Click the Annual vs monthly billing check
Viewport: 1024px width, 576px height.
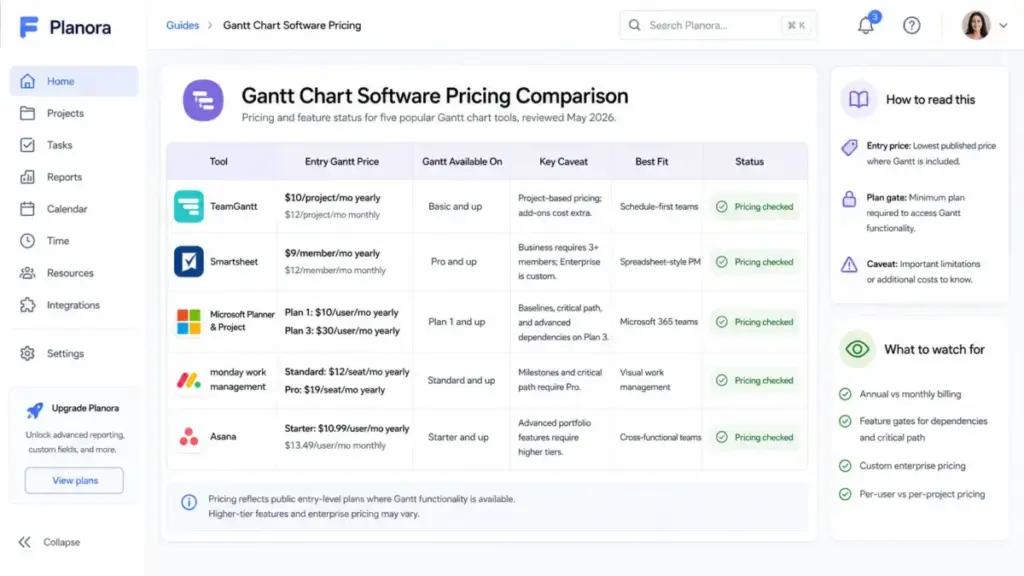click(845, 394)
